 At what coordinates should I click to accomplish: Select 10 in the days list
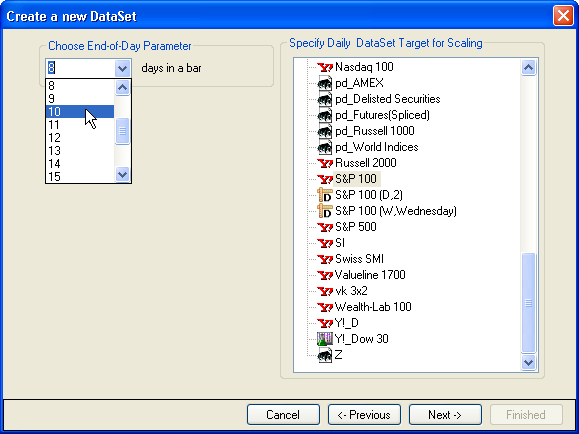[x=80, y=112]
